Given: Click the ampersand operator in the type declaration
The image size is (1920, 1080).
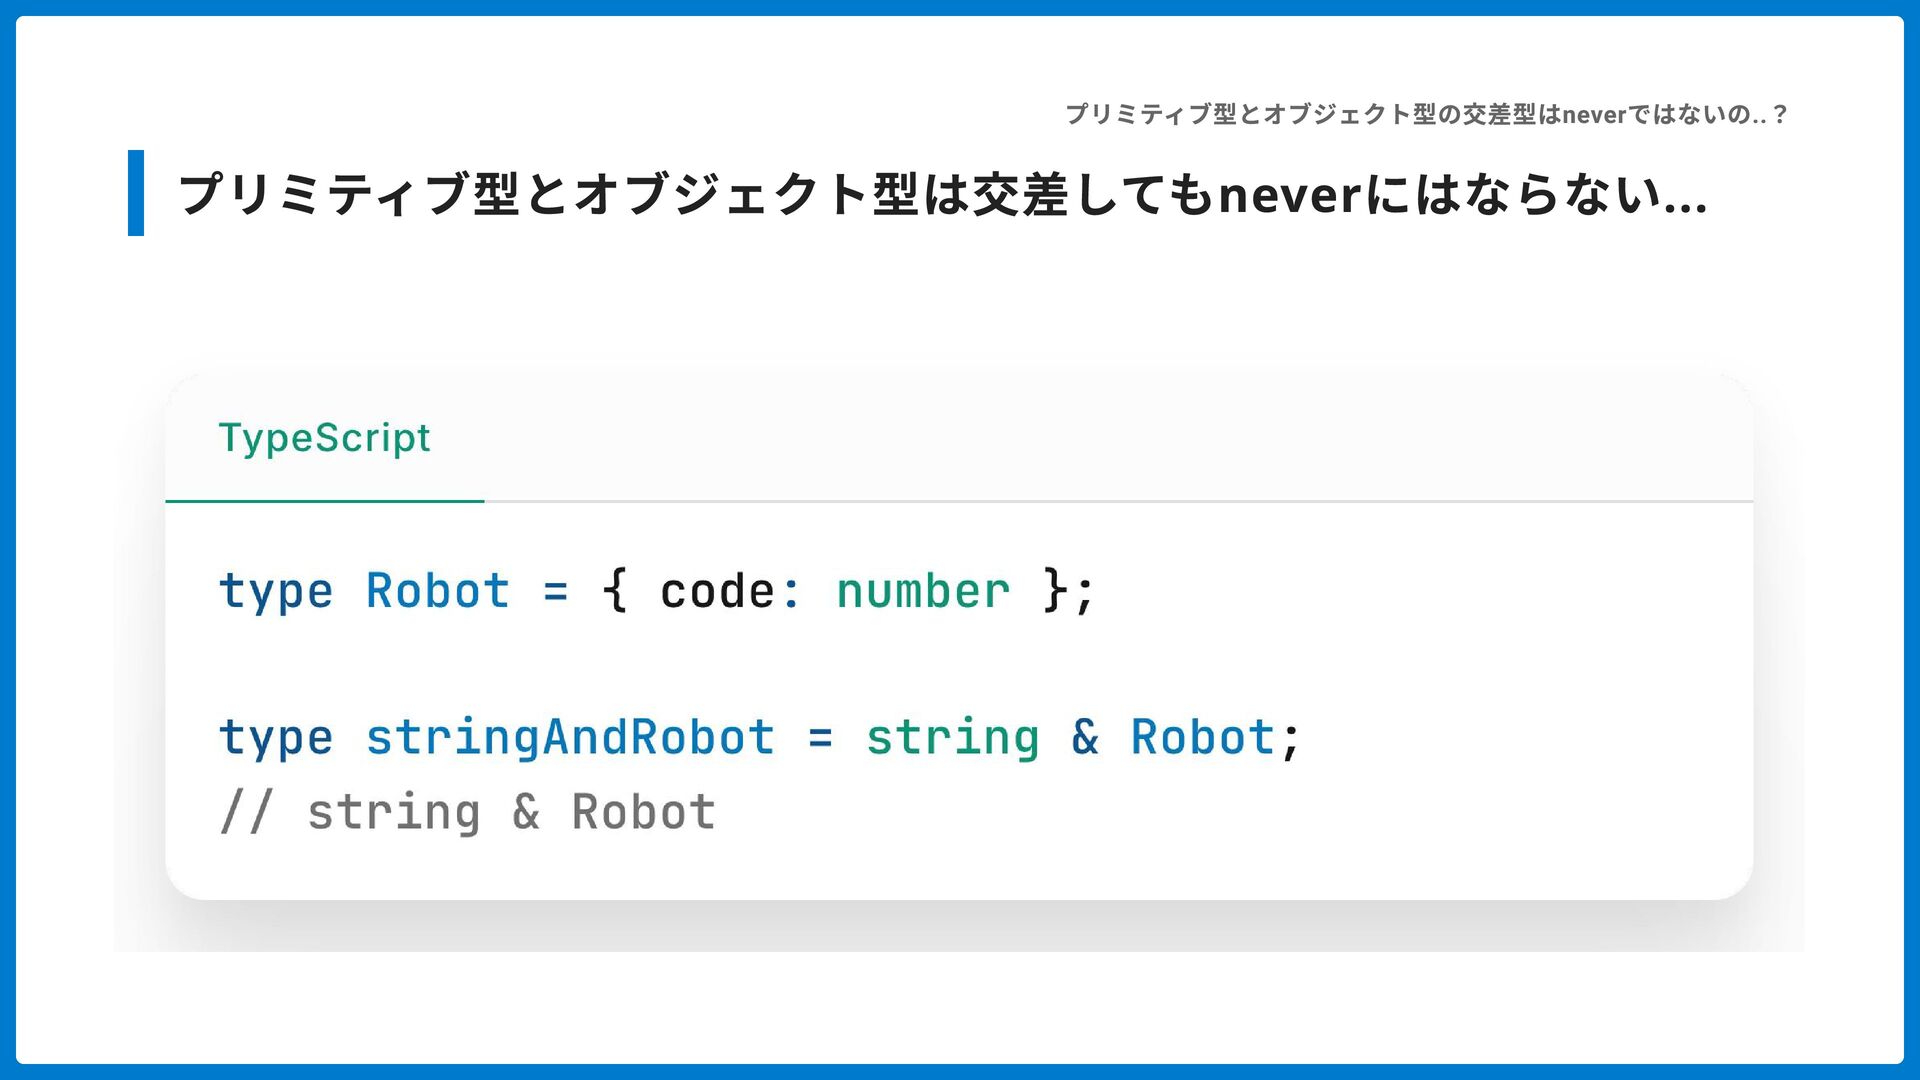Looking at the screenshot, I should point(1085,738).
